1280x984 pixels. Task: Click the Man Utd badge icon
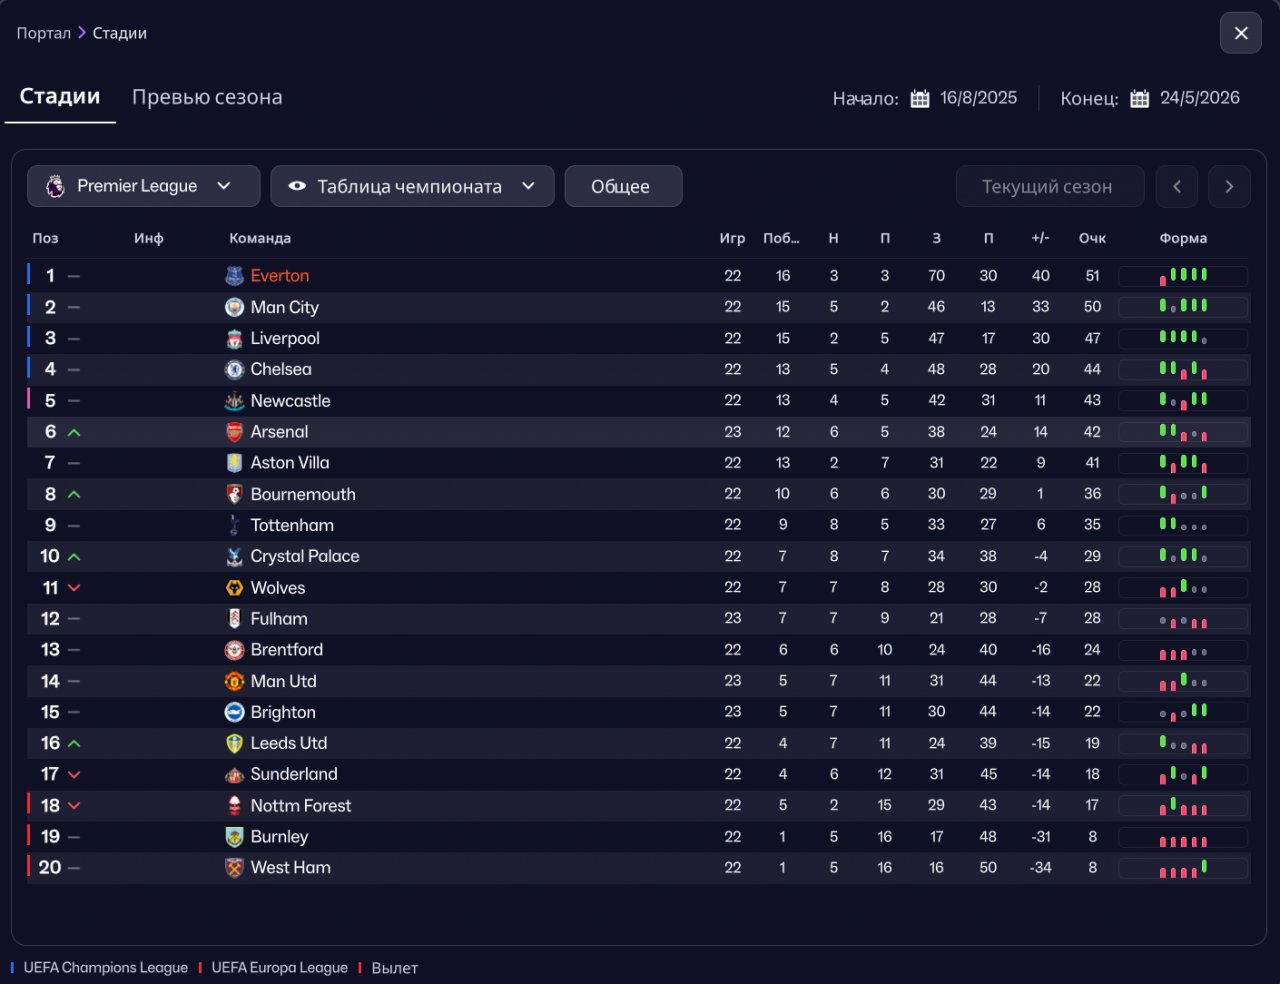coord(234,681)
